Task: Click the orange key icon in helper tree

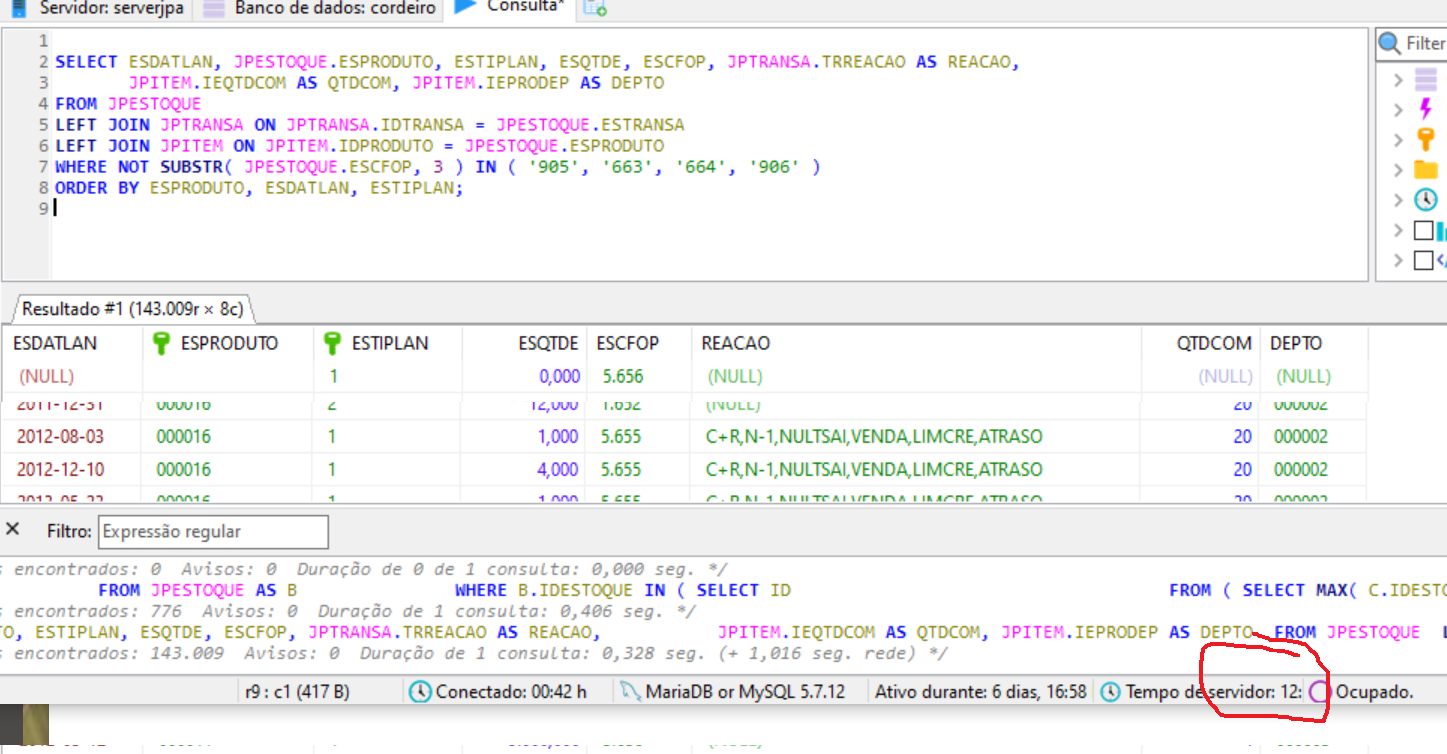Action: click(1426, 140)
